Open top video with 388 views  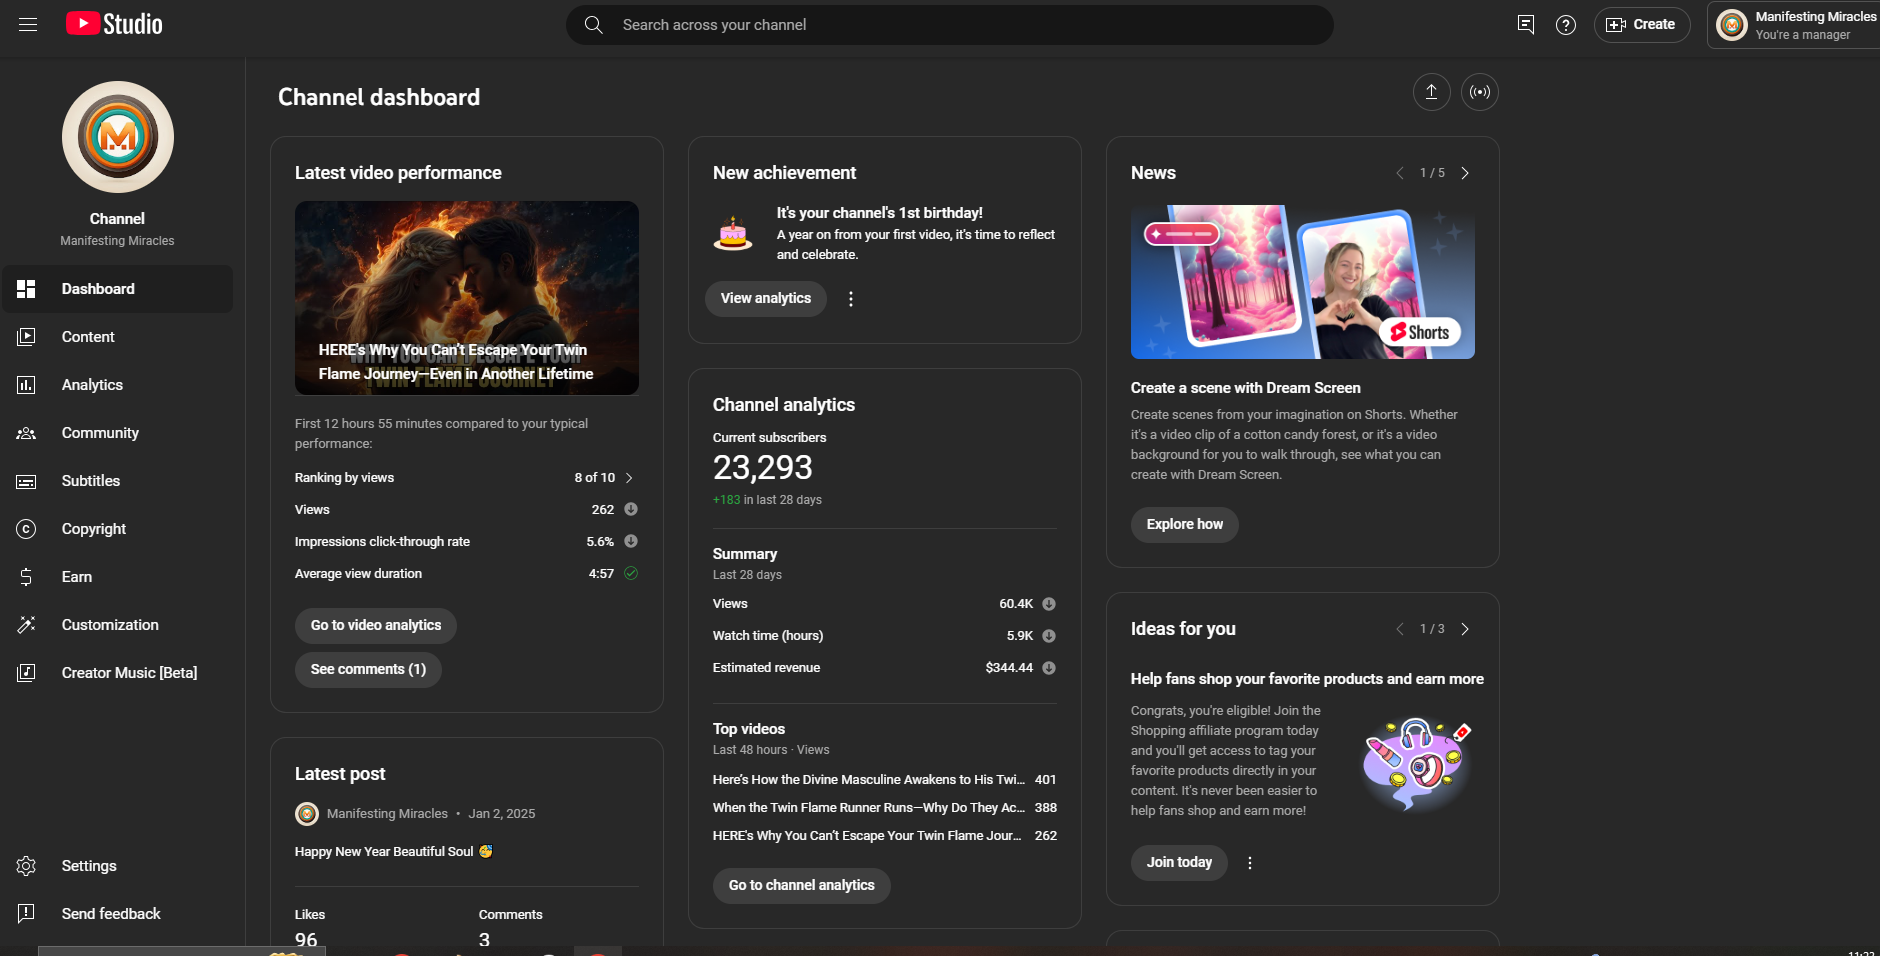pyautogui.click(x=885, y=808)
